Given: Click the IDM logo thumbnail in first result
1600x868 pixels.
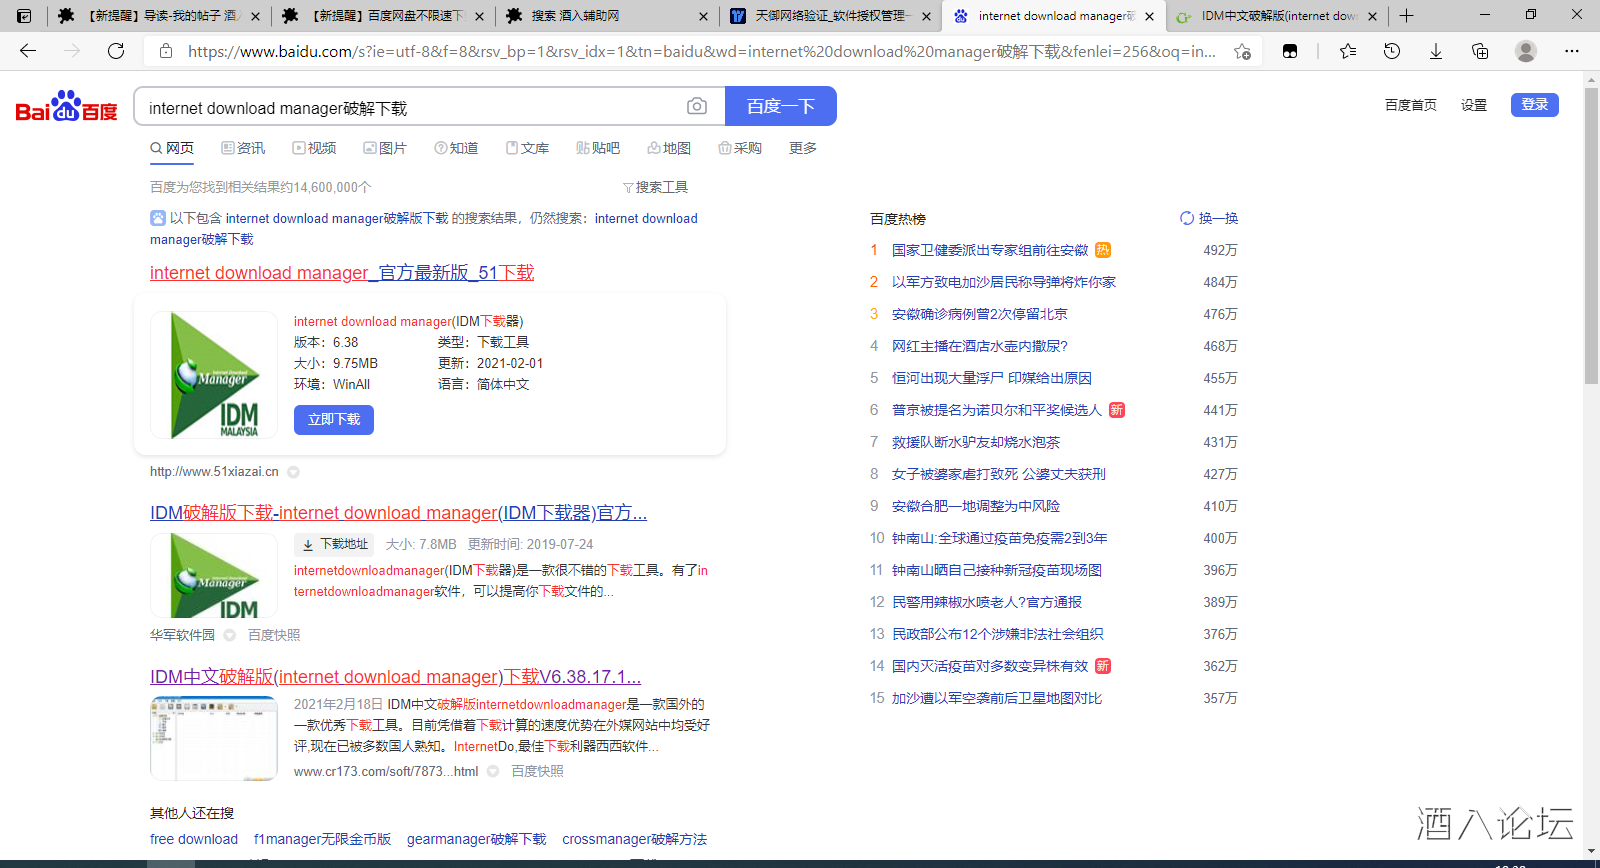Looking at the screenshot, I should [214, 375].
